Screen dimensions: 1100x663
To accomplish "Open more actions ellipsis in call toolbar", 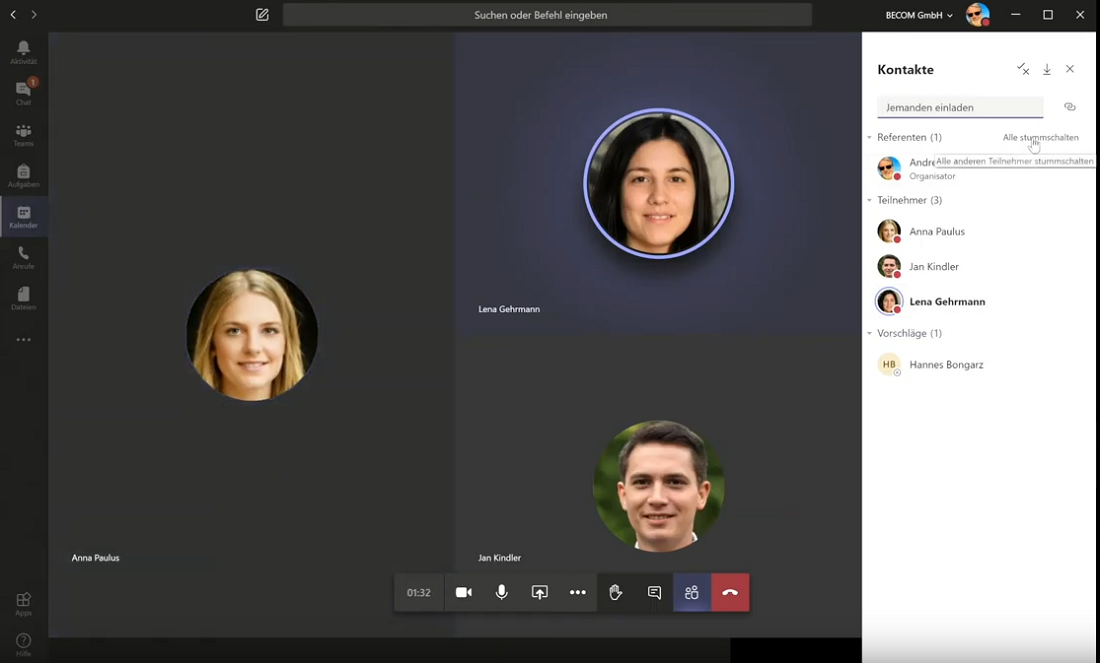I will 578,592.
